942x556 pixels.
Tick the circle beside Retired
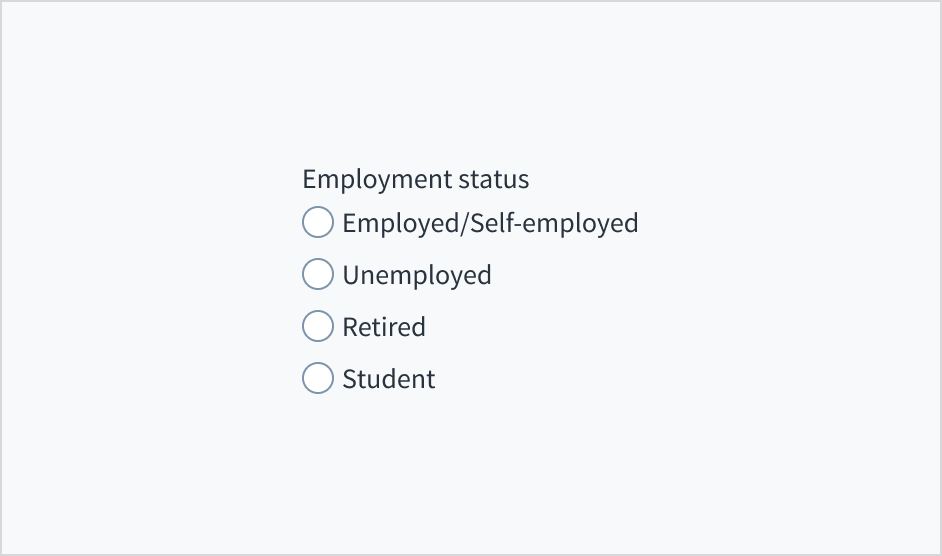pos(318,326)
